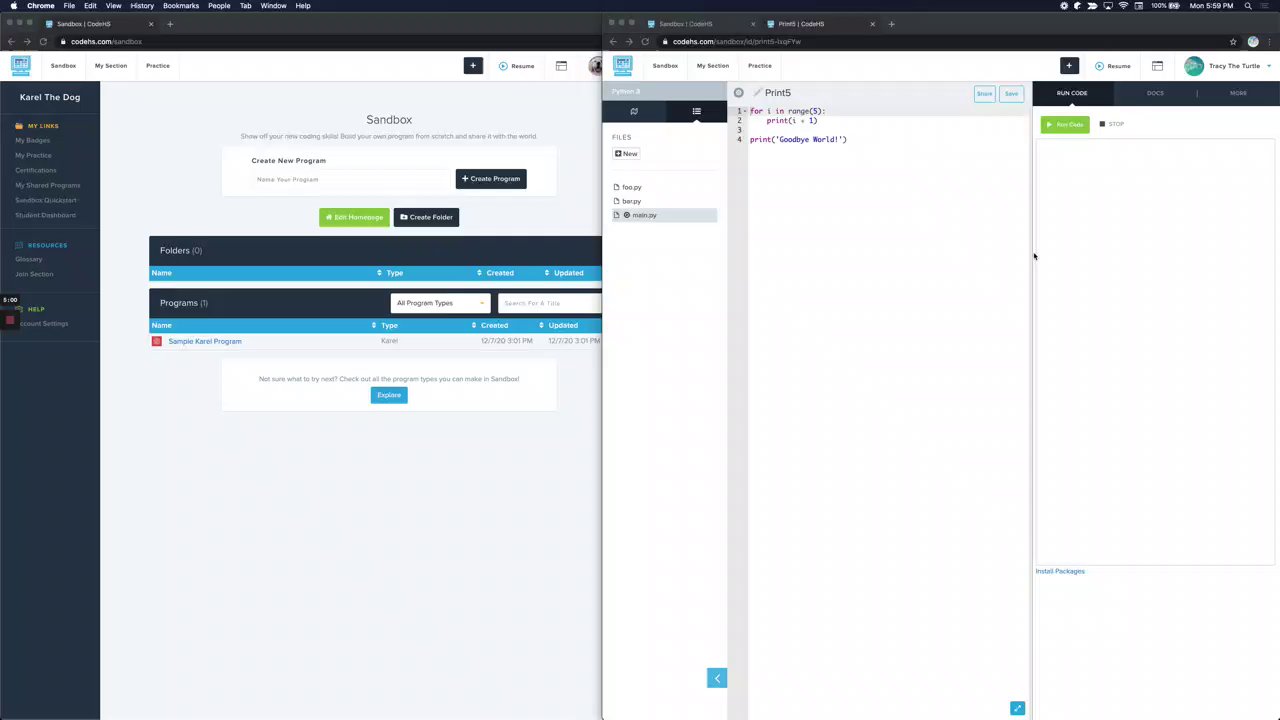Screen dimensions: 1280x720
Task: Sort Folders table by Type column
Action: [395, 273]
